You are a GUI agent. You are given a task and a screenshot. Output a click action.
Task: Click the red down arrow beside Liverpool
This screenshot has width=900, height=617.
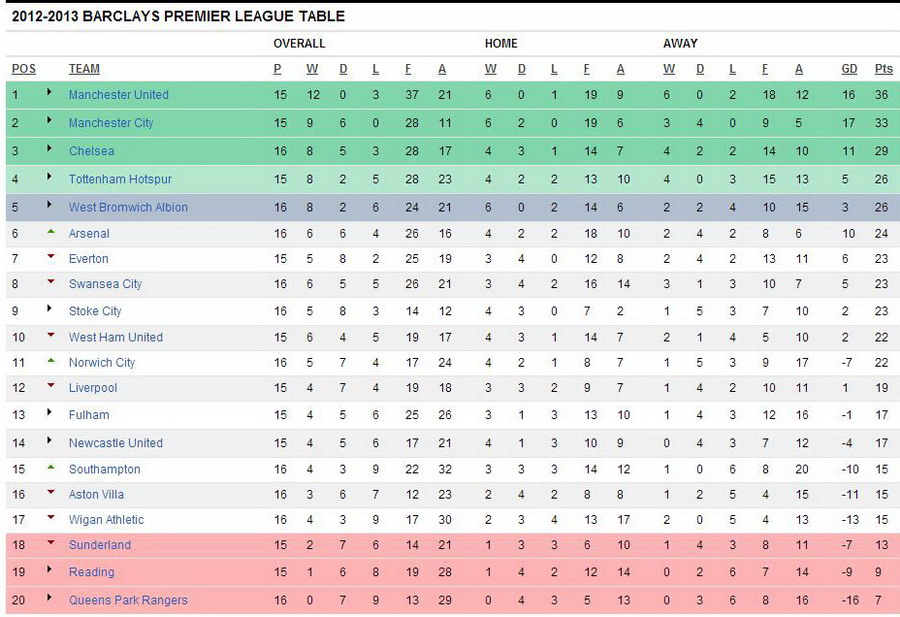pyautogui.click(x=51, y=385)
